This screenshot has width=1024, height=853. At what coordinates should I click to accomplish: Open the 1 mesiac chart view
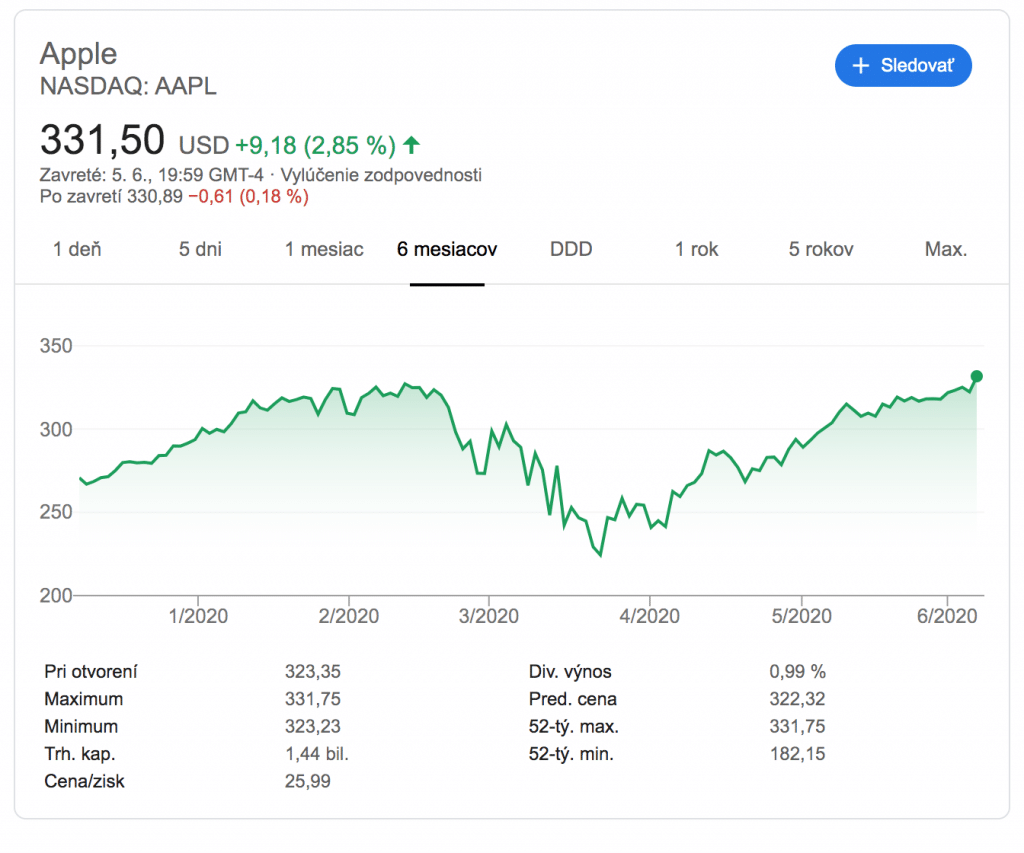tap(324, 249)
